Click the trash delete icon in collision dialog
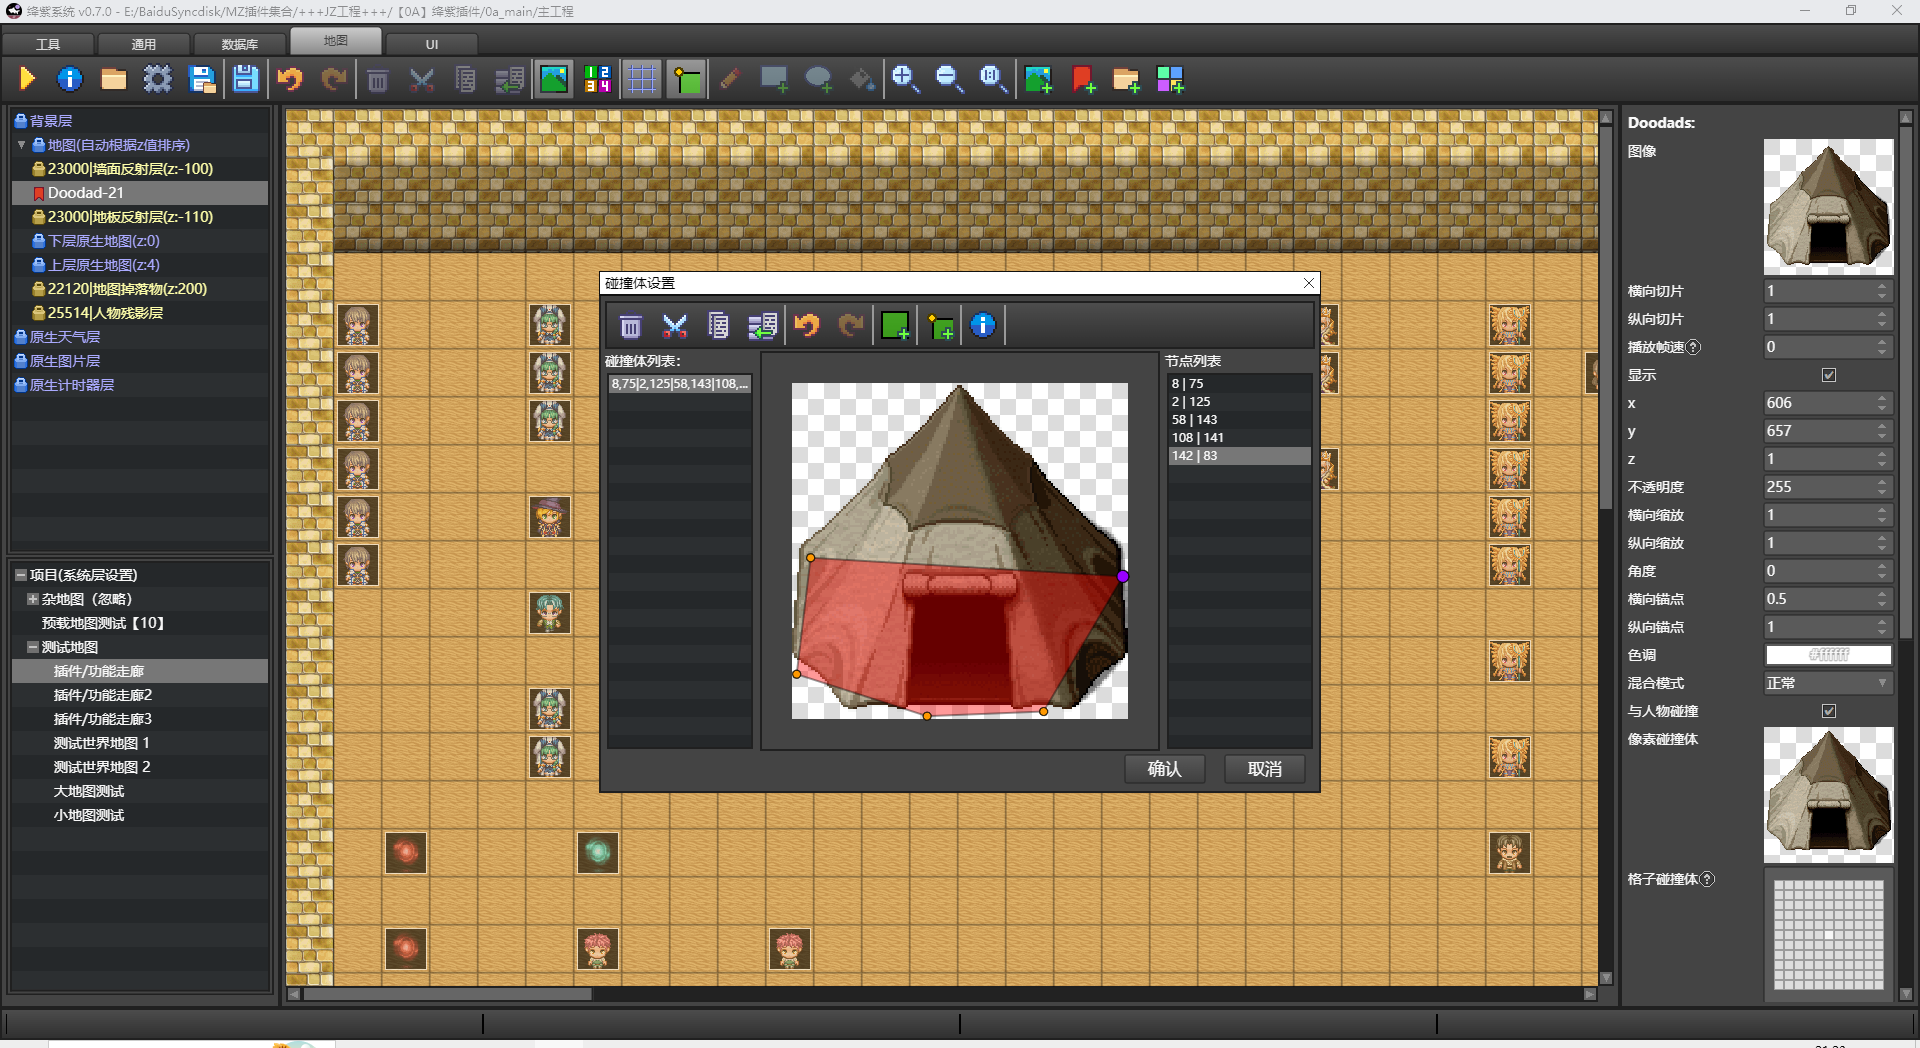This screenshot has height=1048, width=1920. tap(630, 326)
